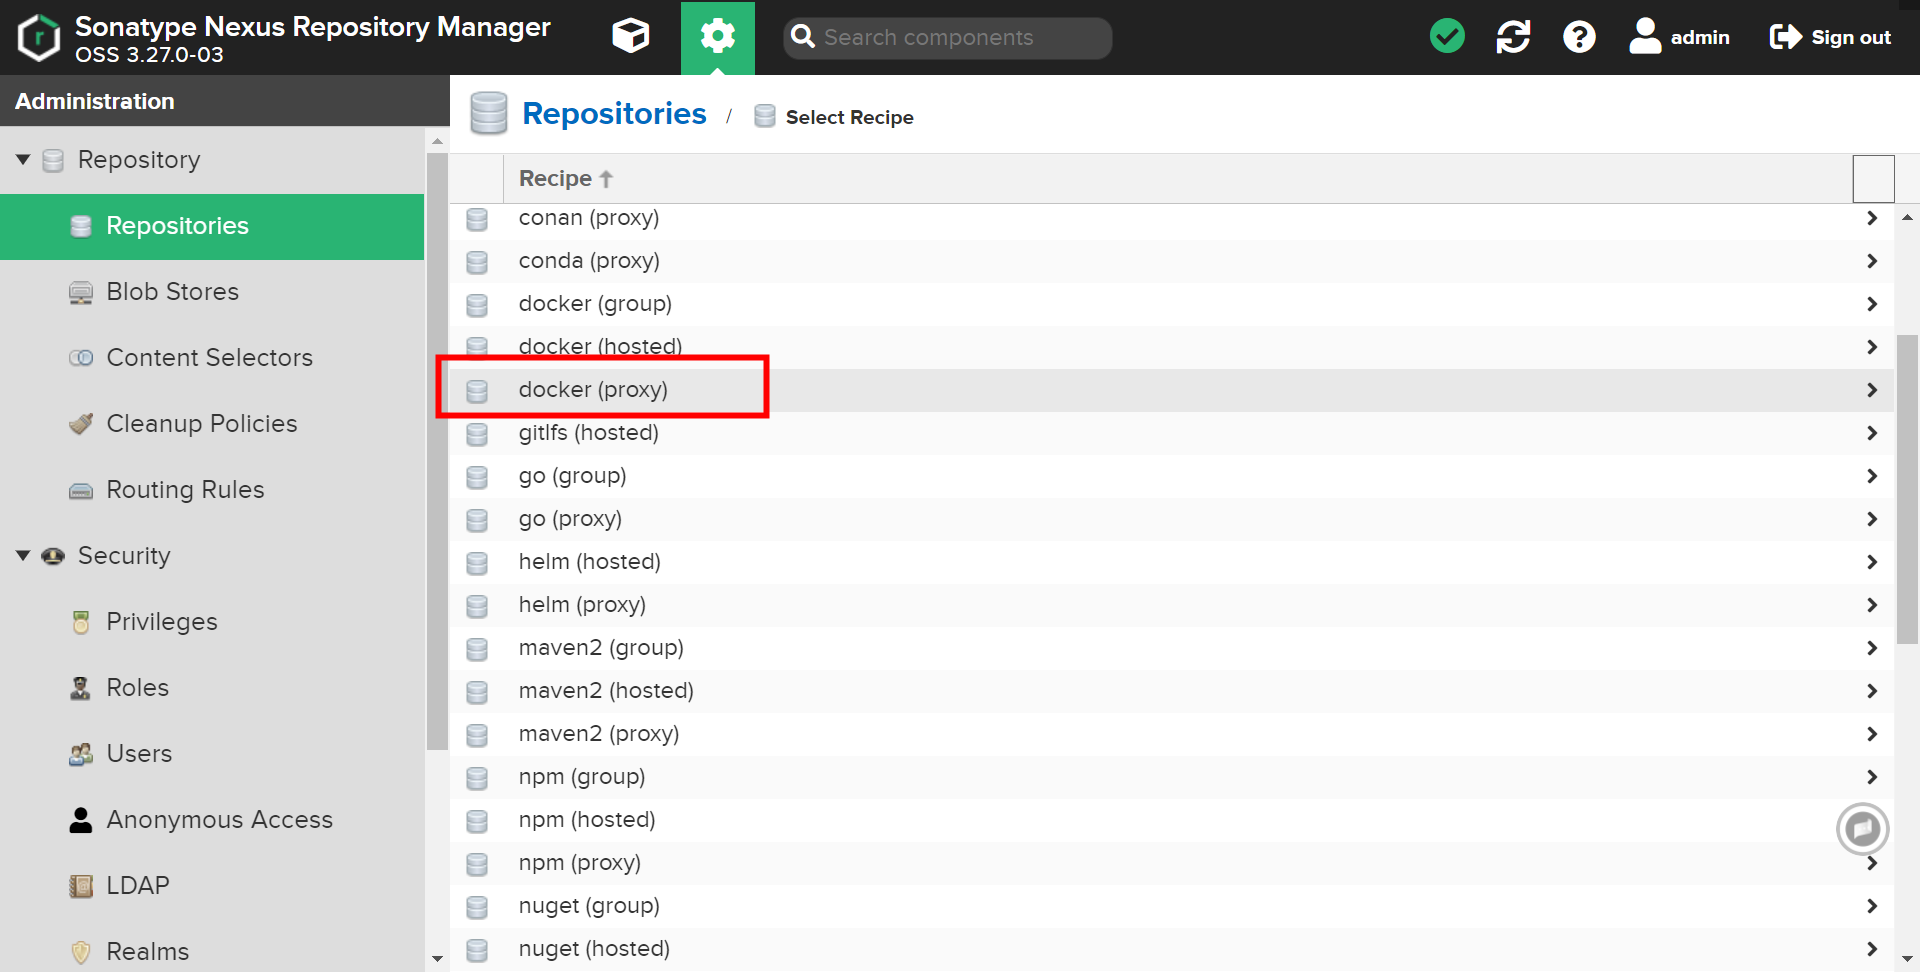Open Browse mode via the cube icon
Image resolution: width=1920 pixels, height=972 pixels.
click(630, 36)
